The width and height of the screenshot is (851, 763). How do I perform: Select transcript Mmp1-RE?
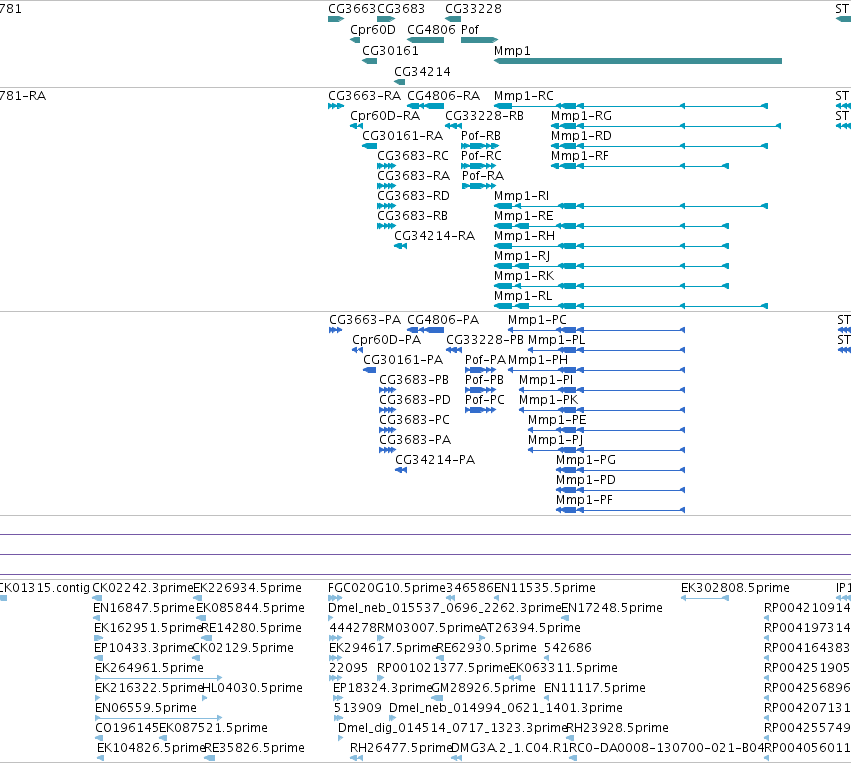611,226
